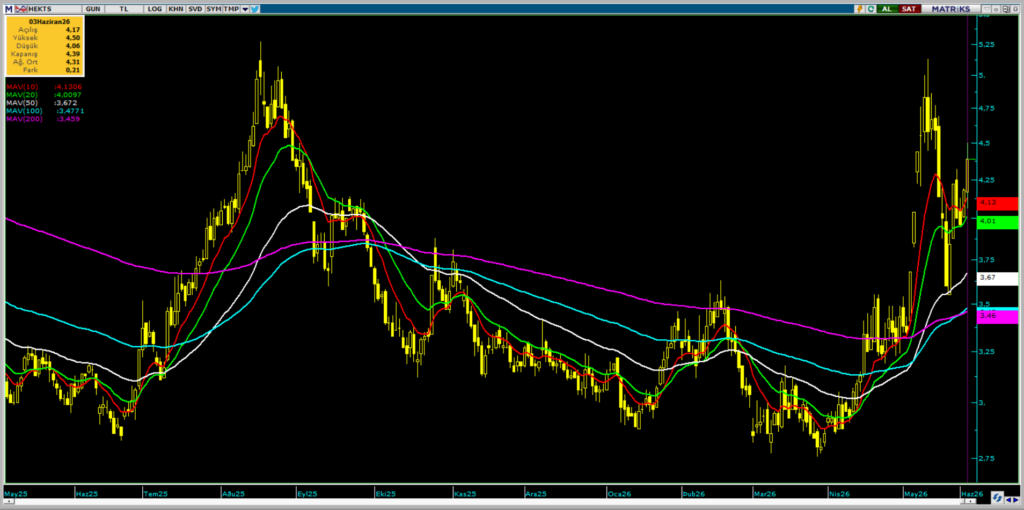Click the red MAV(10) 4,13 price label
This screenshot has width=1024, height=510.
(x=997, y=203)
